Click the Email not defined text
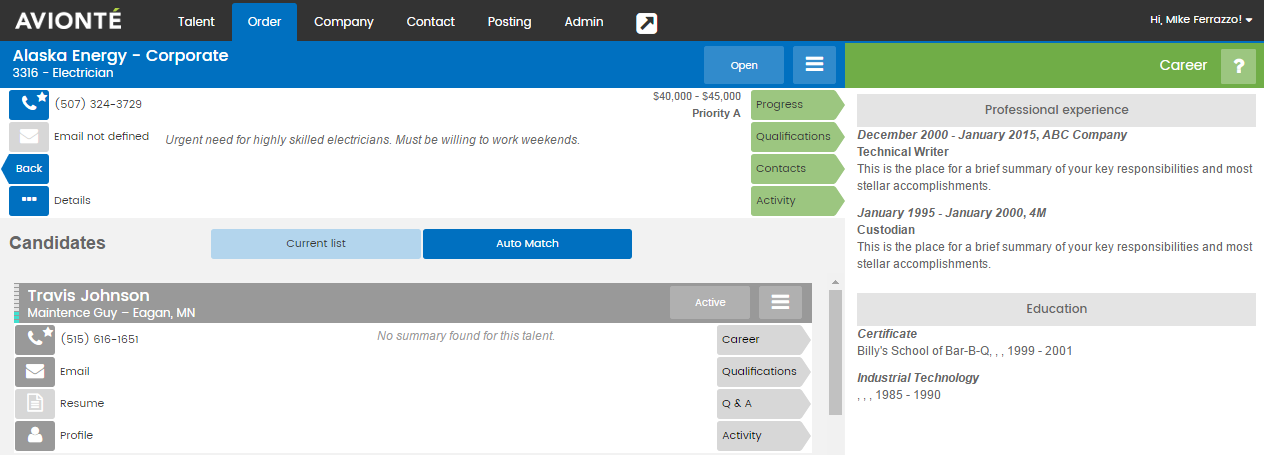 click(101, 136)
